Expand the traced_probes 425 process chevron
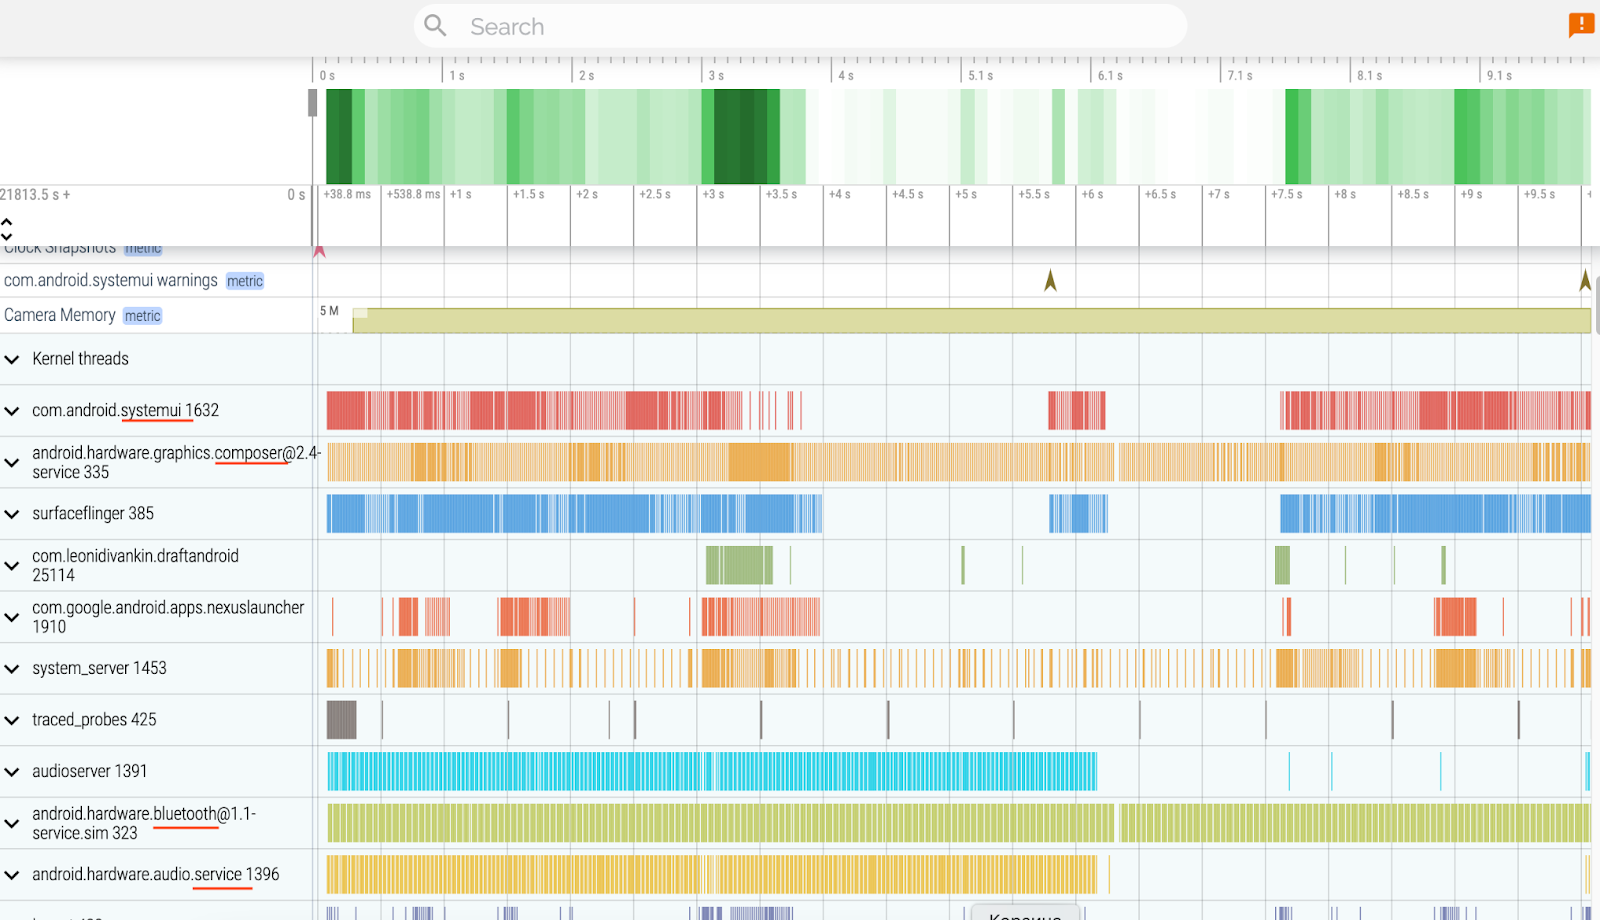Image resolution: width=1600 pixels, height=920 pixels. (12, 720)
